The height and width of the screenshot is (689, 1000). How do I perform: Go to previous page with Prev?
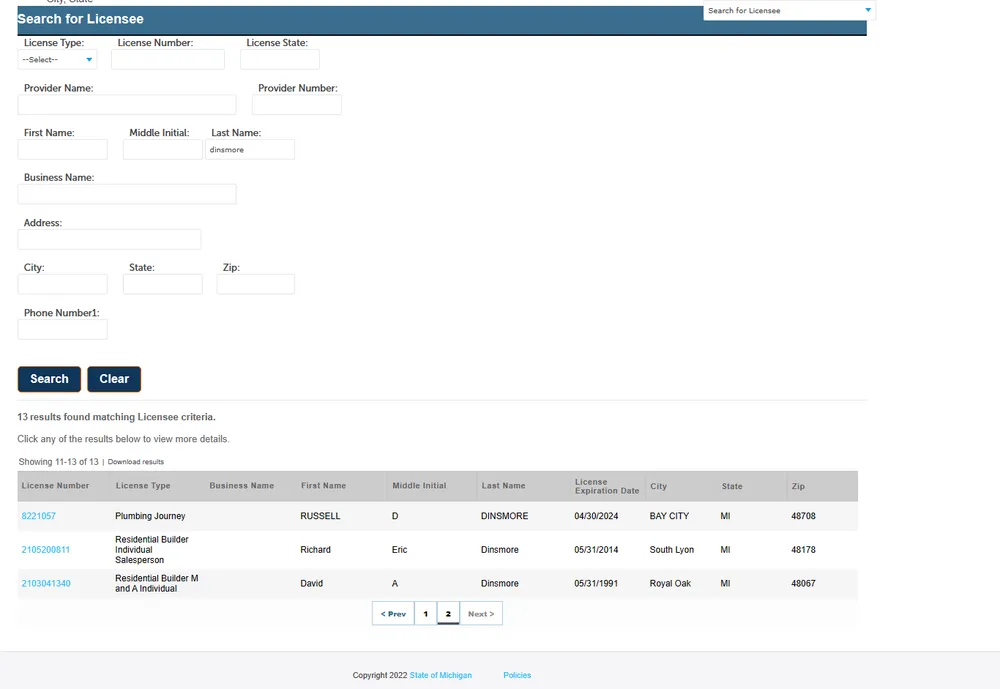coord(393,614)
